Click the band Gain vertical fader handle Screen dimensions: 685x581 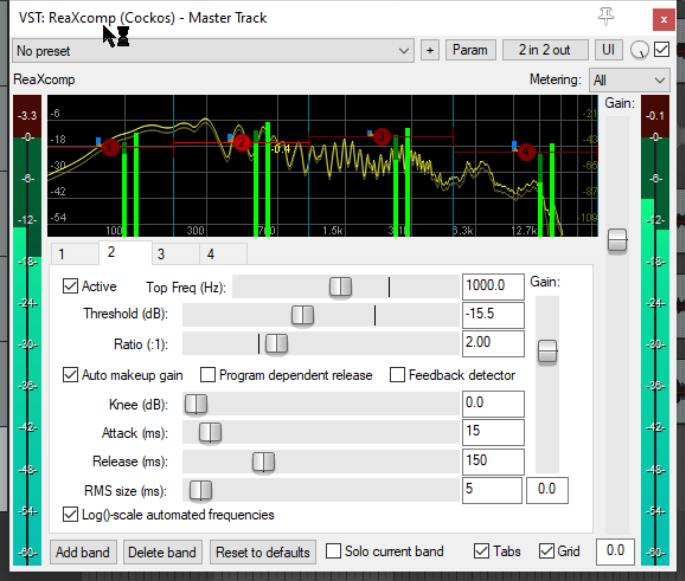pyautogui.click(x=547, y=351)
